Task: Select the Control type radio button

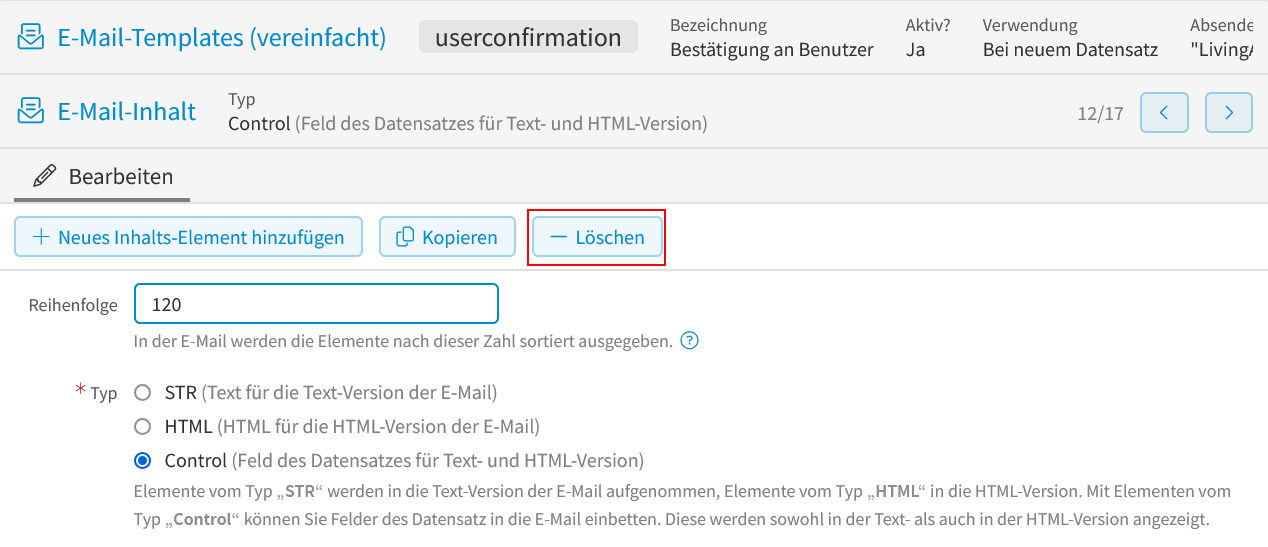Action: (x=143, y=461)
